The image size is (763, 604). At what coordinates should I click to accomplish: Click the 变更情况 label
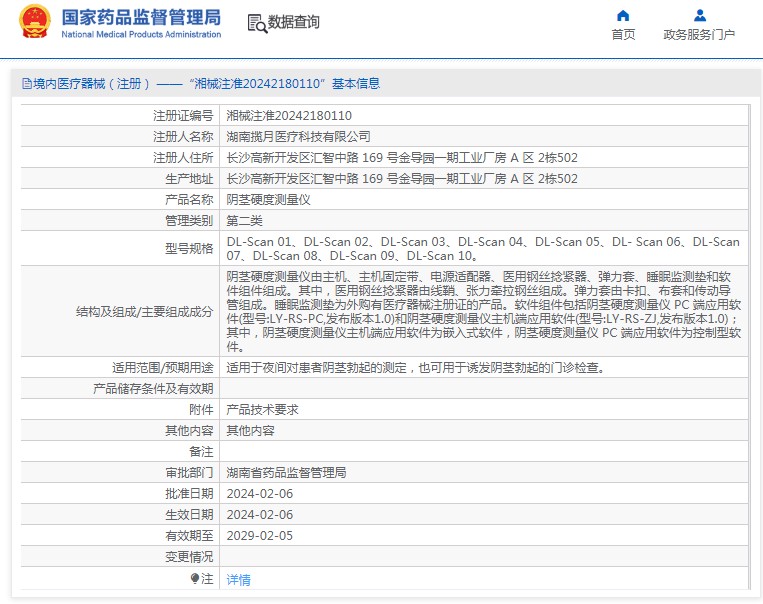189,556
